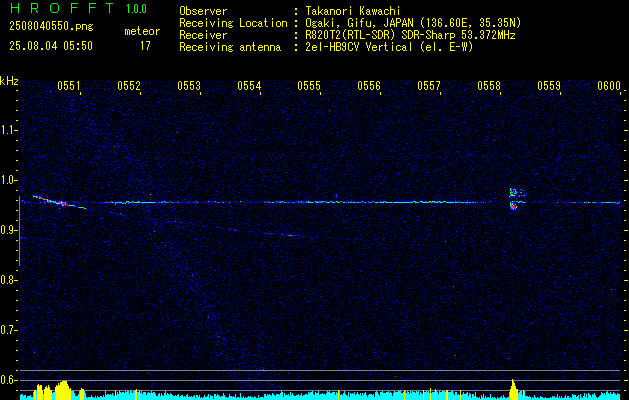Click the tall yellow power peak below 0558 echo
Viewport: 629px width, 400px height.
(x=513, y=389)
